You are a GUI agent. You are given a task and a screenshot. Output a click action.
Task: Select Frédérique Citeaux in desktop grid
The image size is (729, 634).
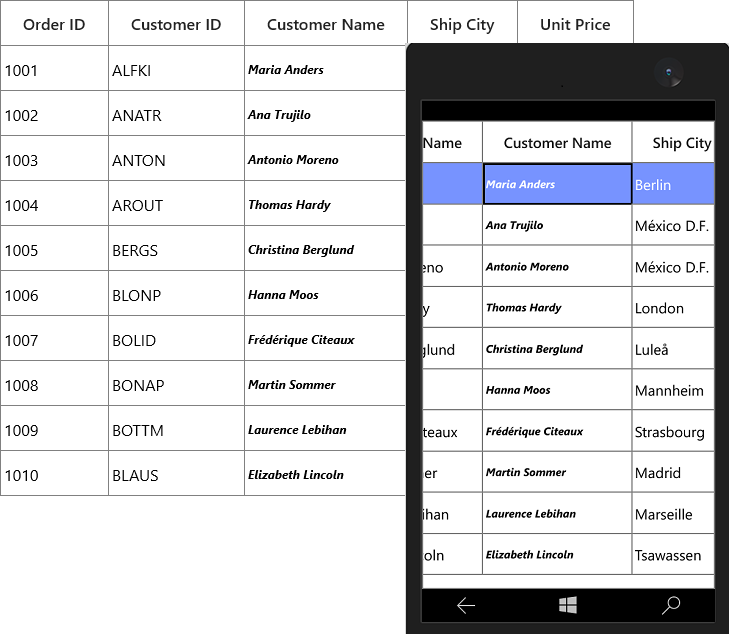pos(325,339)
